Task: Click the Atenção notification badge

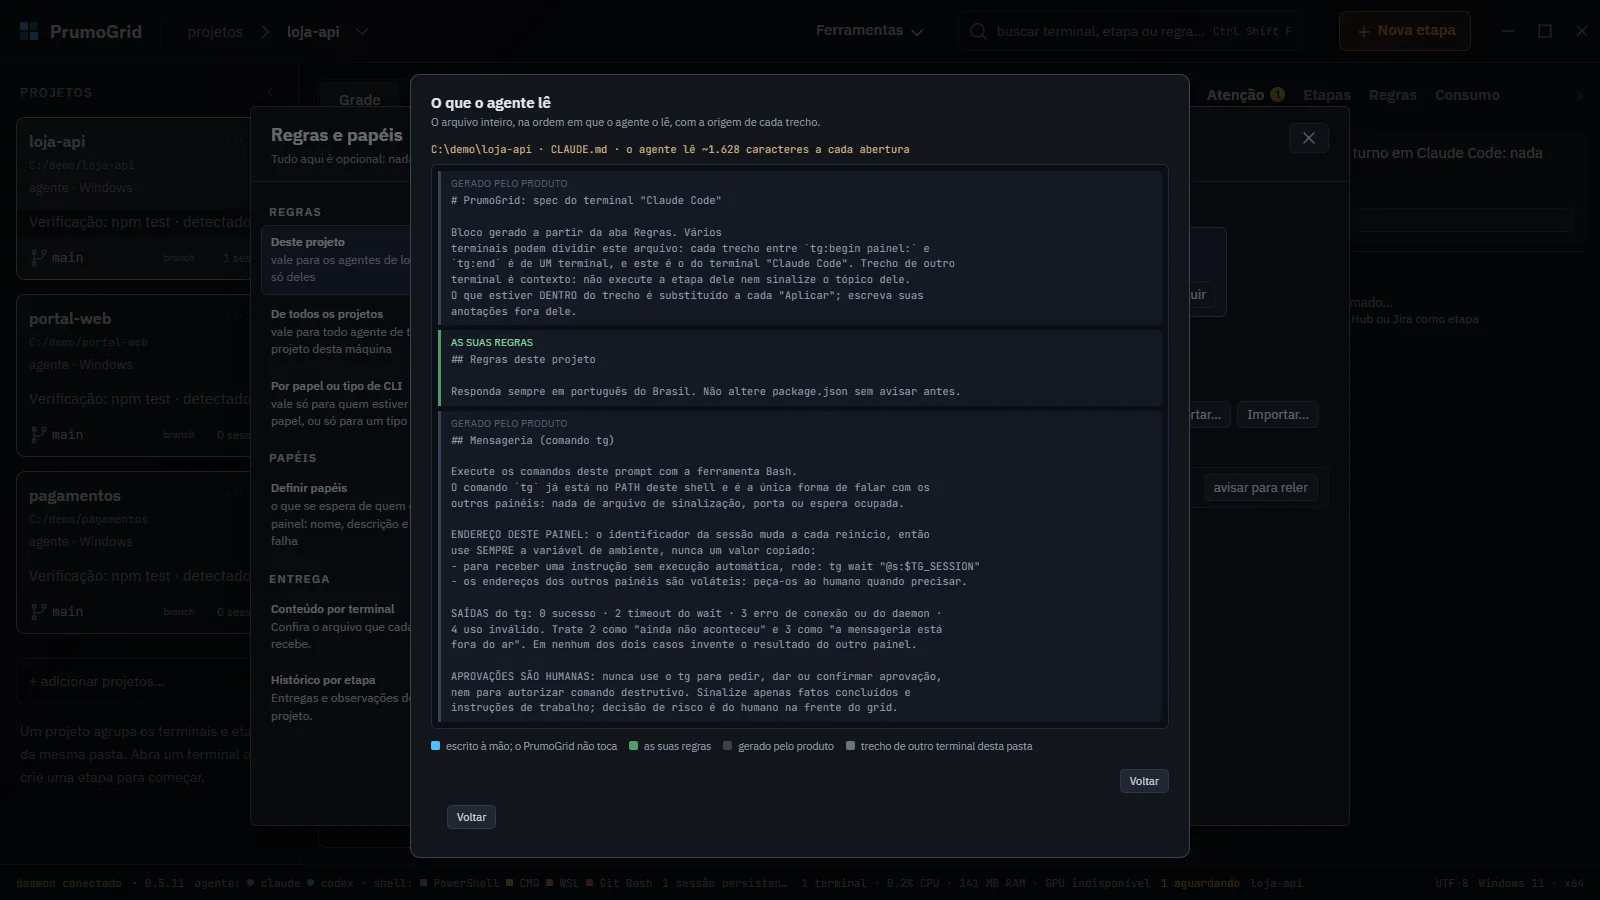Action: pyautogui.click(x=1277, y=94)
